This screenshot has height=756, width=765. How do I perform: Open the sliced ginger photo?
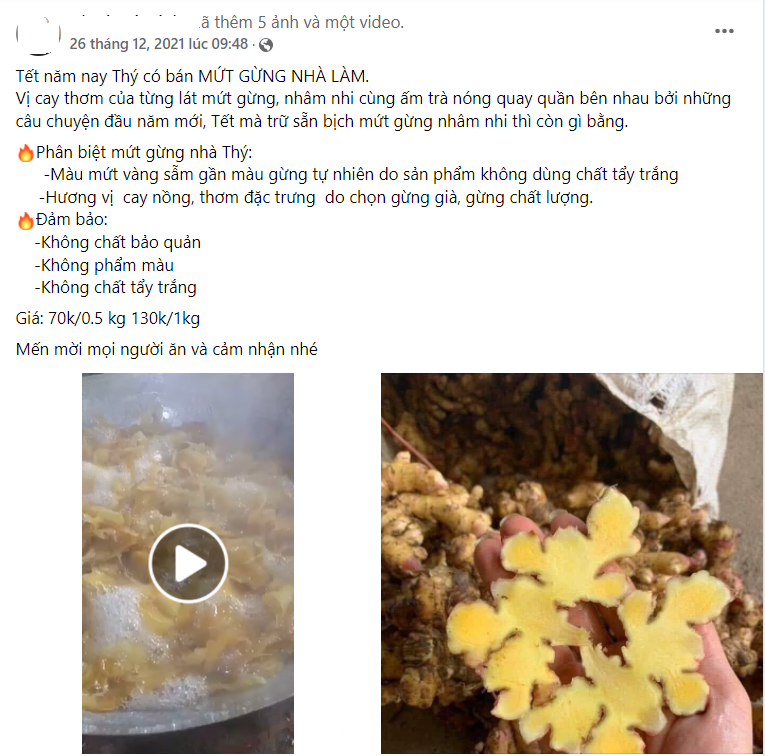[x=571, y=563]
